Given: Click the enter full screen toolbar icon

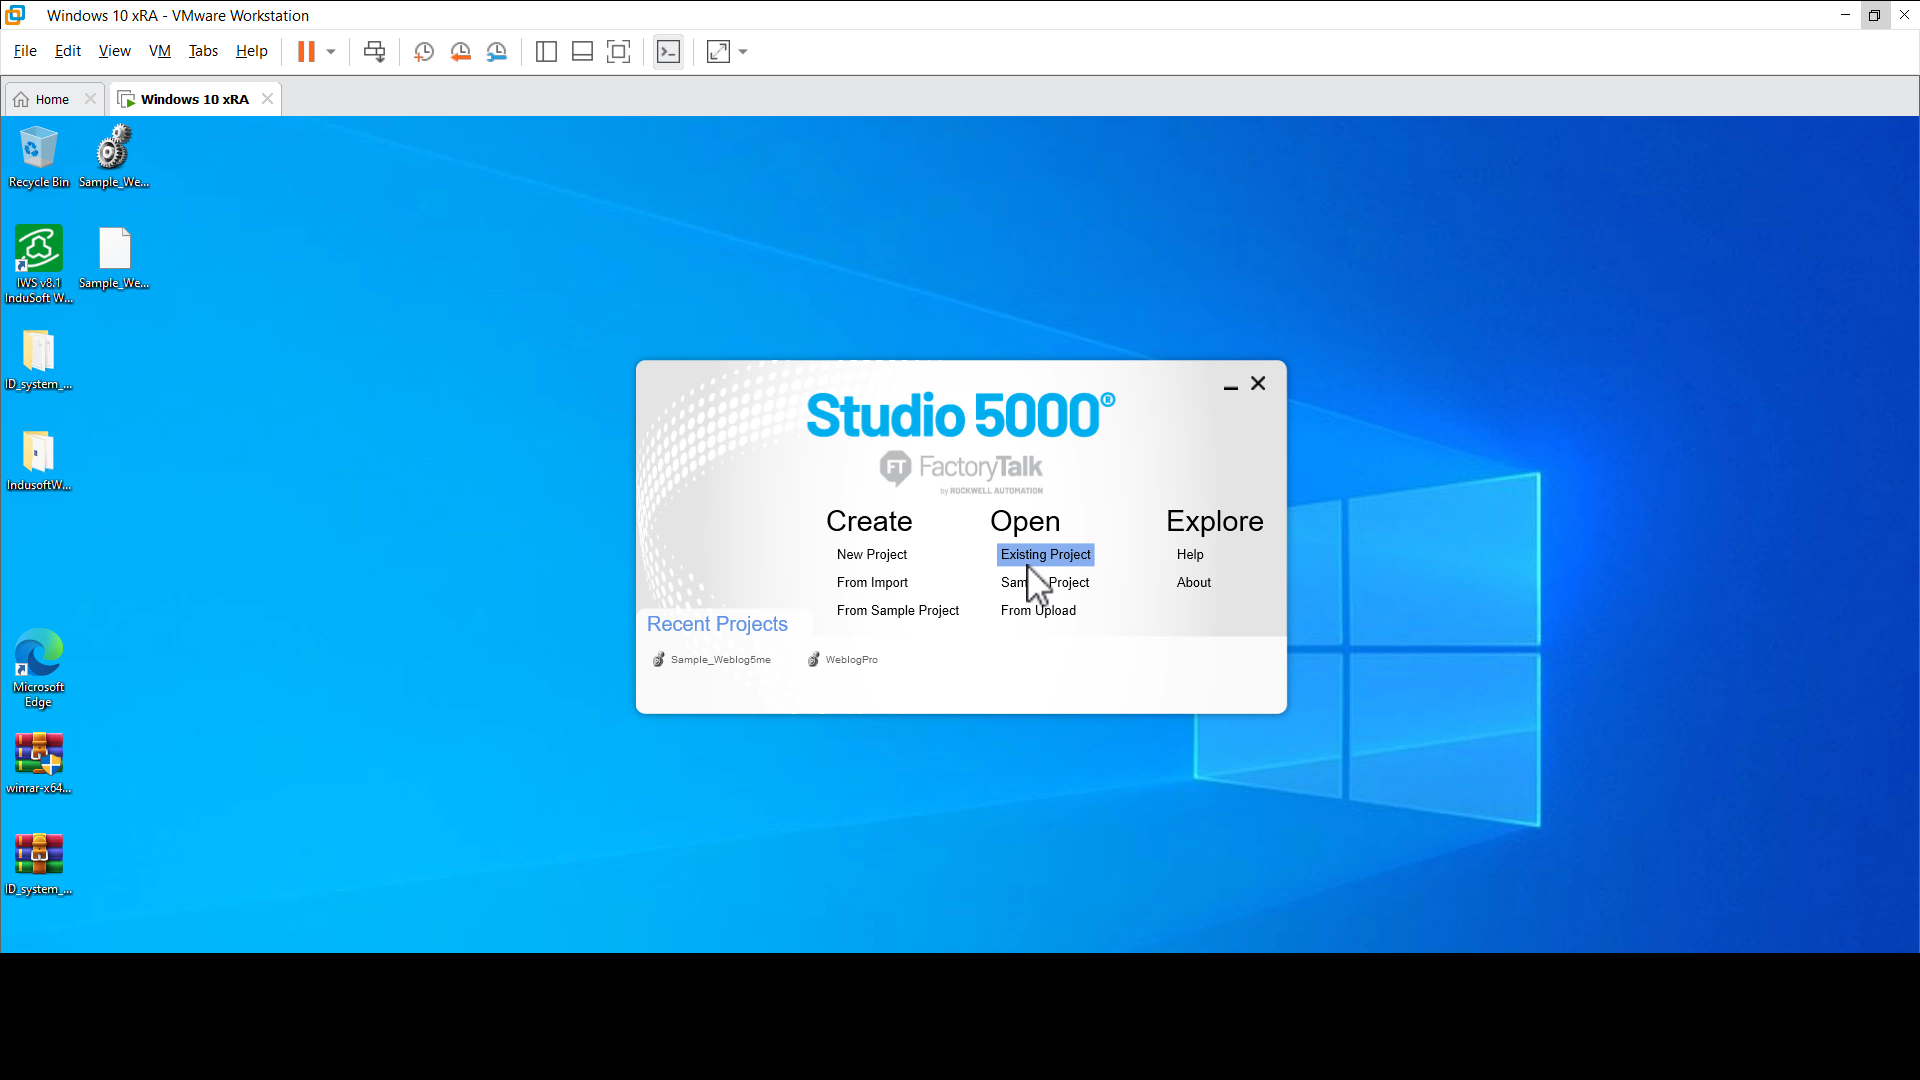Looking at the screenshot, I should pos(619,51).
